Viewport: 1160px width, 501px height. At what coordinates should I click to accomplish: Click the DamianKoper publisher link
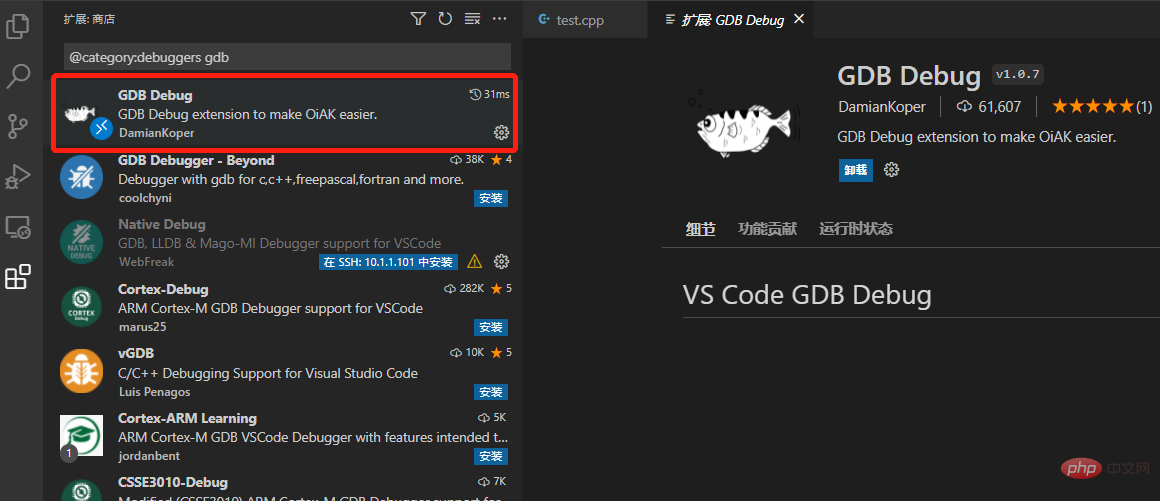(881, 107)
